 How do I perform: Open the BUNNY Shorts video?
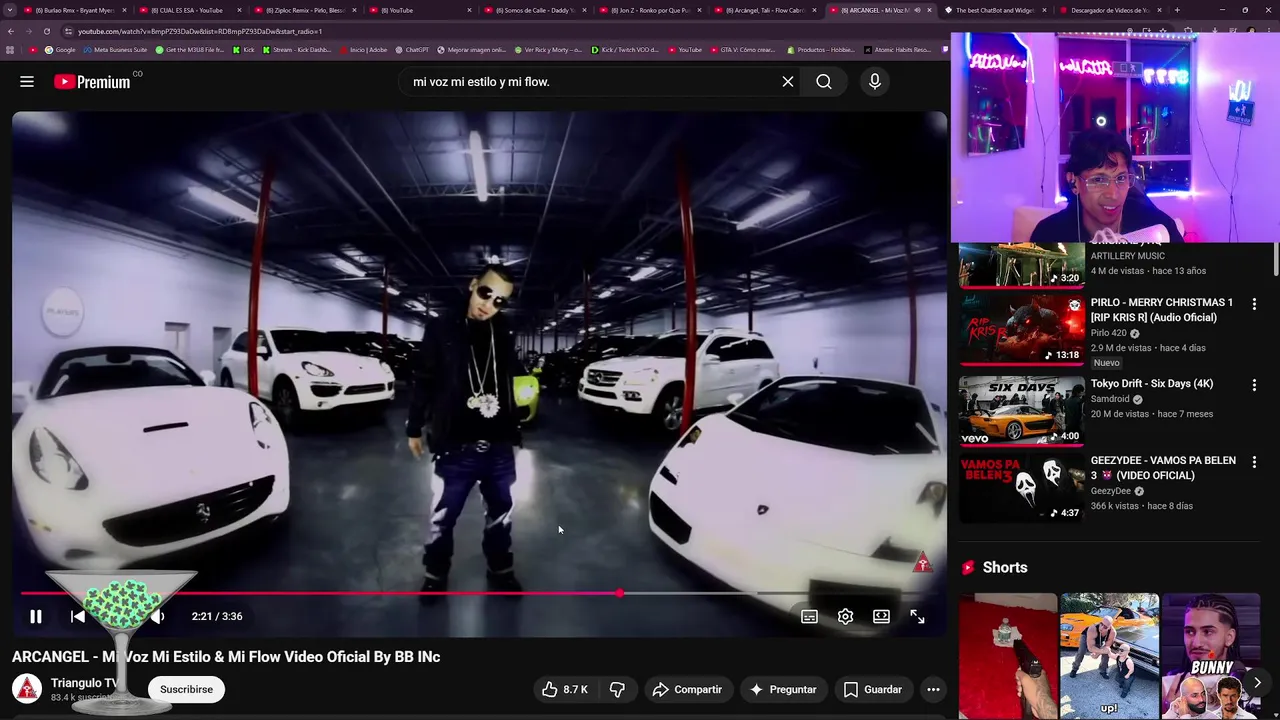(1211, 656)
